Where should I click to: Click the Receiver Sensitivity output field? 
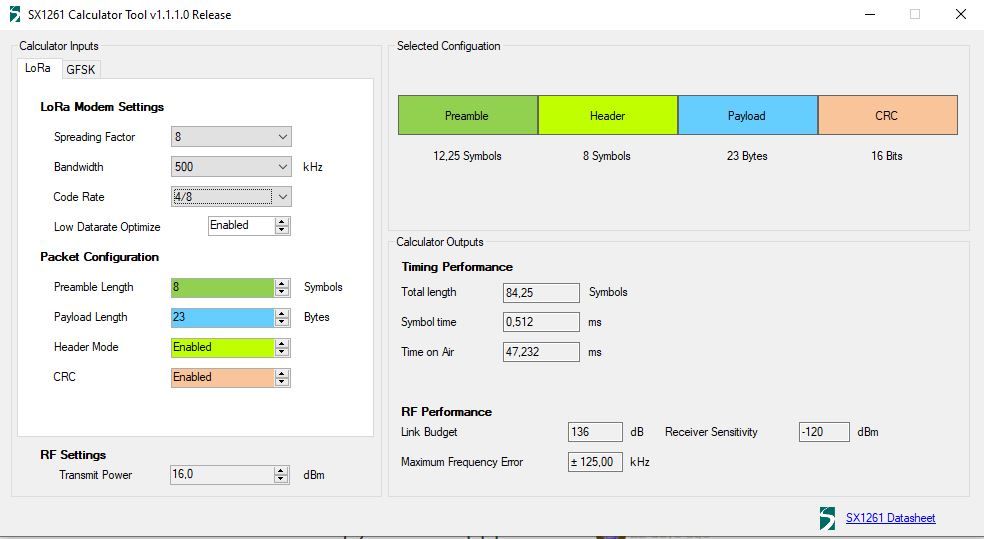[824, 432]
